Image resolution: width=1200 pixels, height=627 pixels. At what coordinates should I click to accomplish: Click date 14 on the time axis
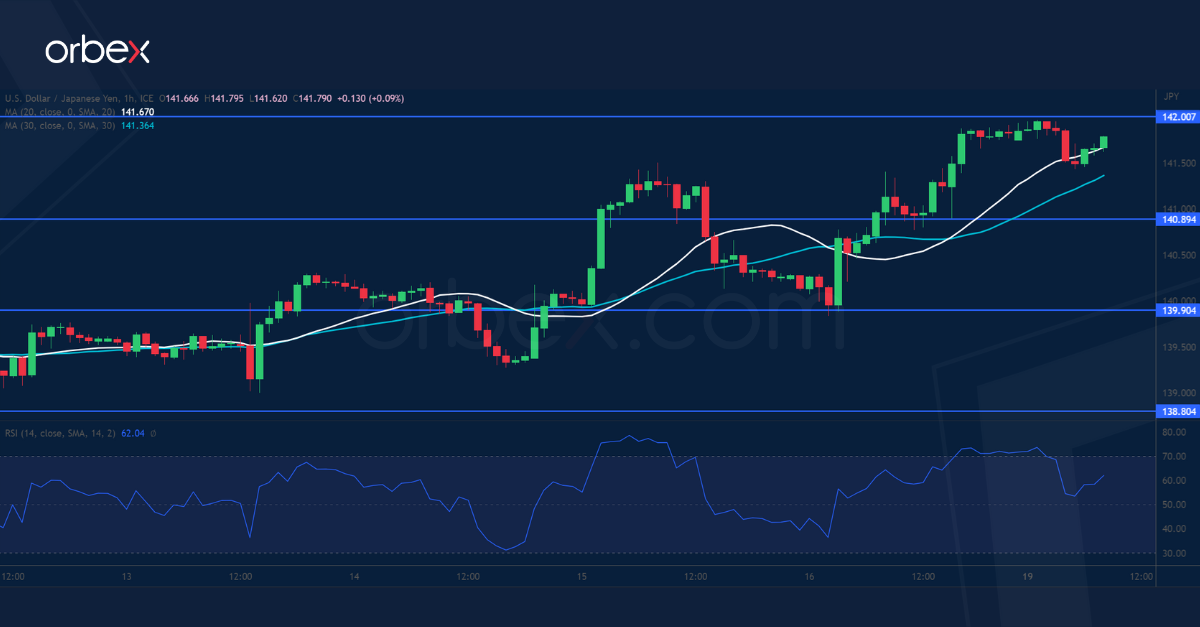coord(354,577)
